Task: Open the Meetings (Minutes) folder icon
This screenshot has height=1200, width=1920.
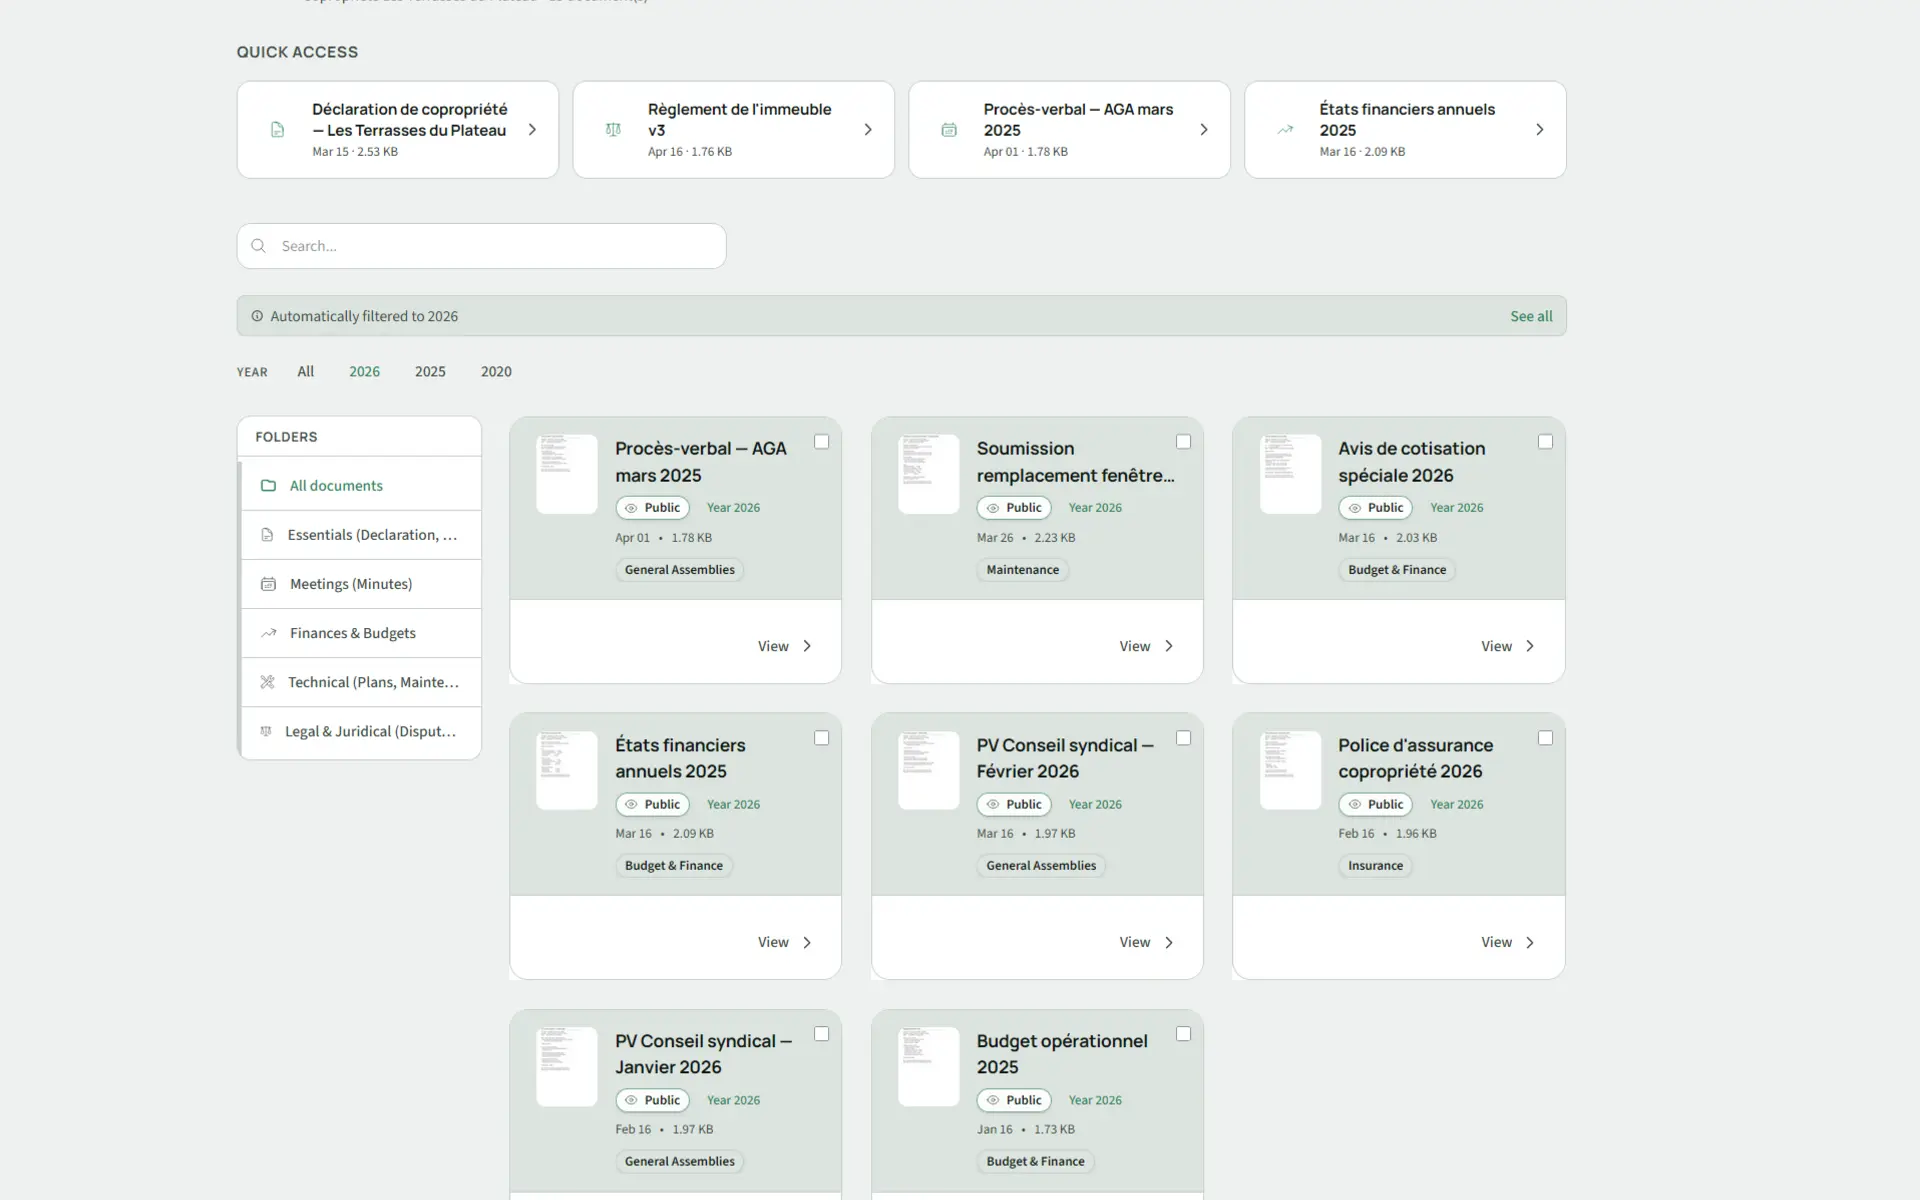Action: click(267, 583)
